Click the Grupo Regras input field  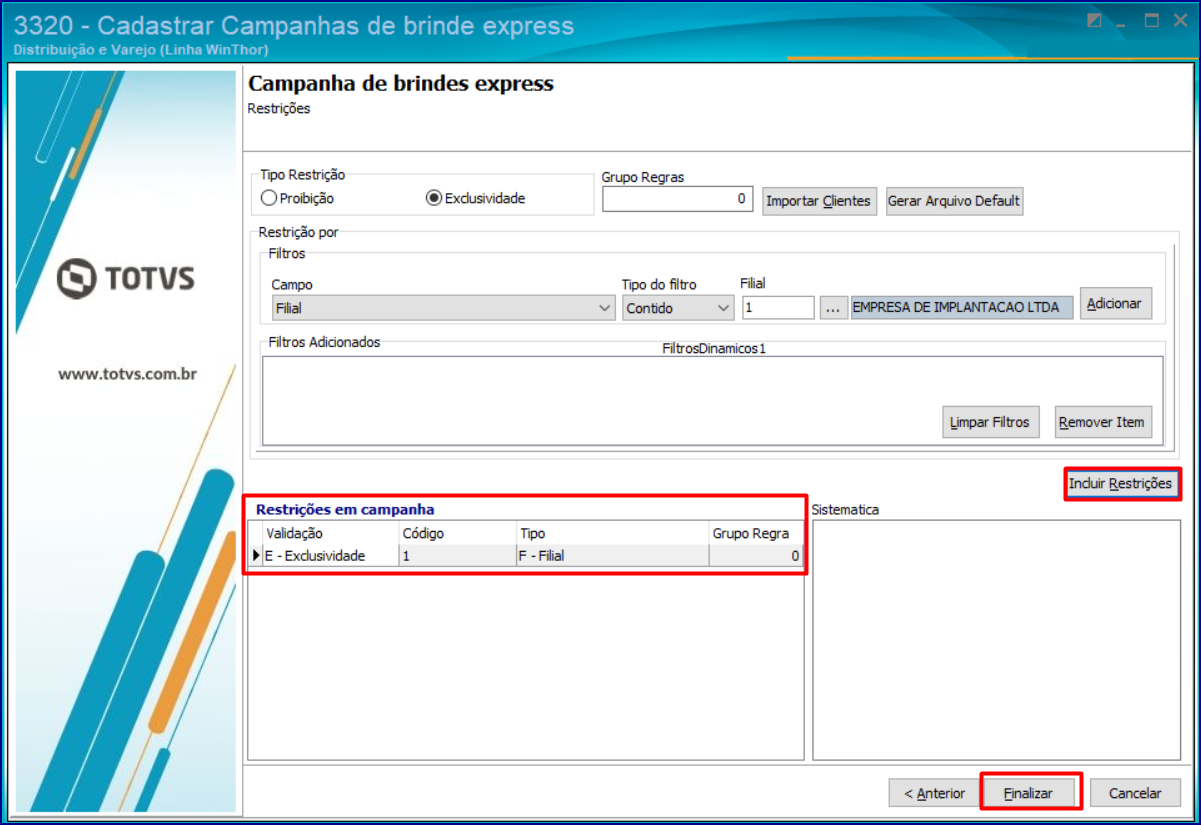coord(677,199)
